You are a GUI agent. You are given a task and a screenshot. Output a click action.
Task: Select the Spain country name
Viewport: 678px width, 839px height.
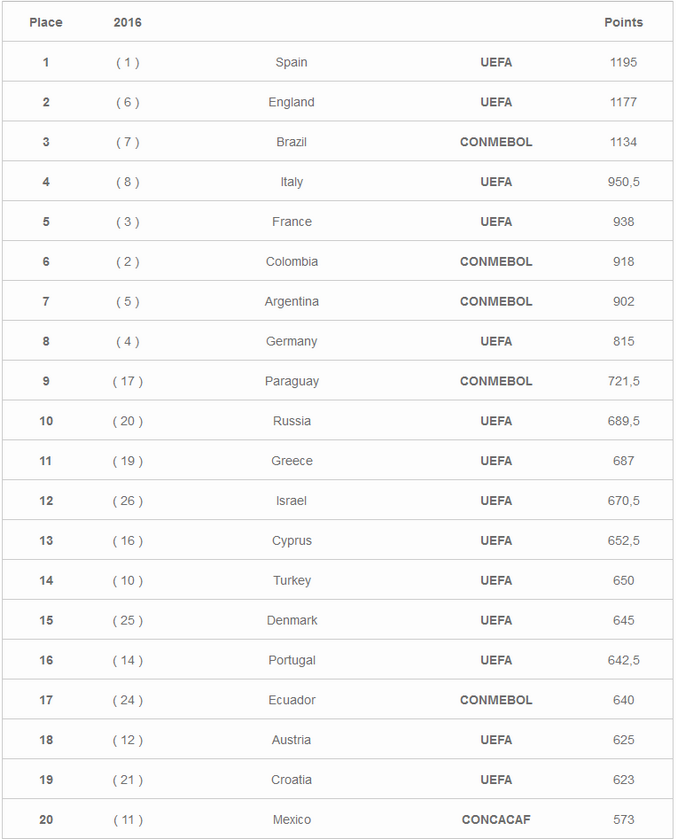pyautogui.click(x=291, y=62)
